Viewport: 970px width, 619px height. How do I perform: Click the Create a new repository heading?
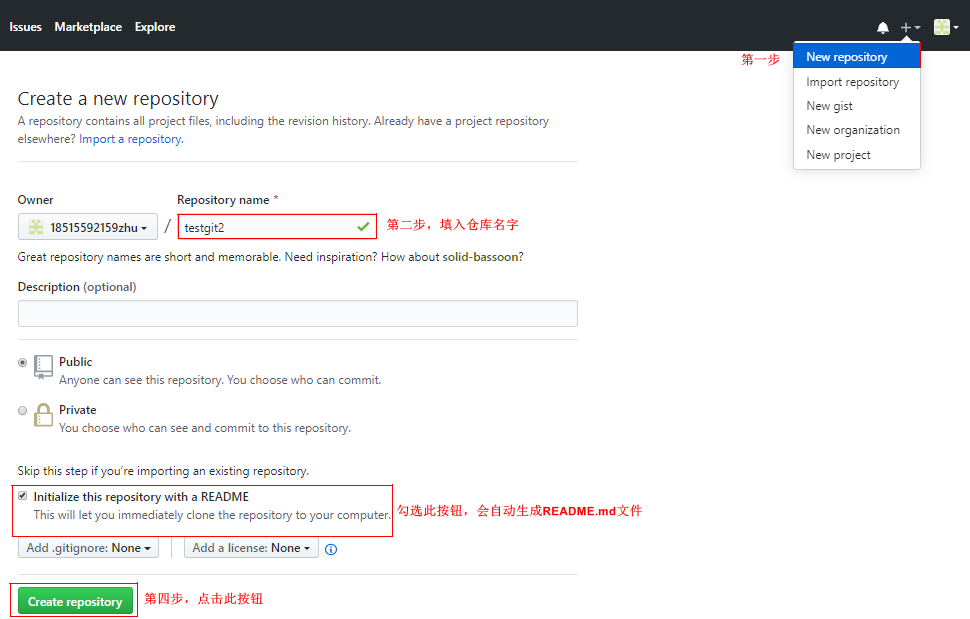(118, 99)
